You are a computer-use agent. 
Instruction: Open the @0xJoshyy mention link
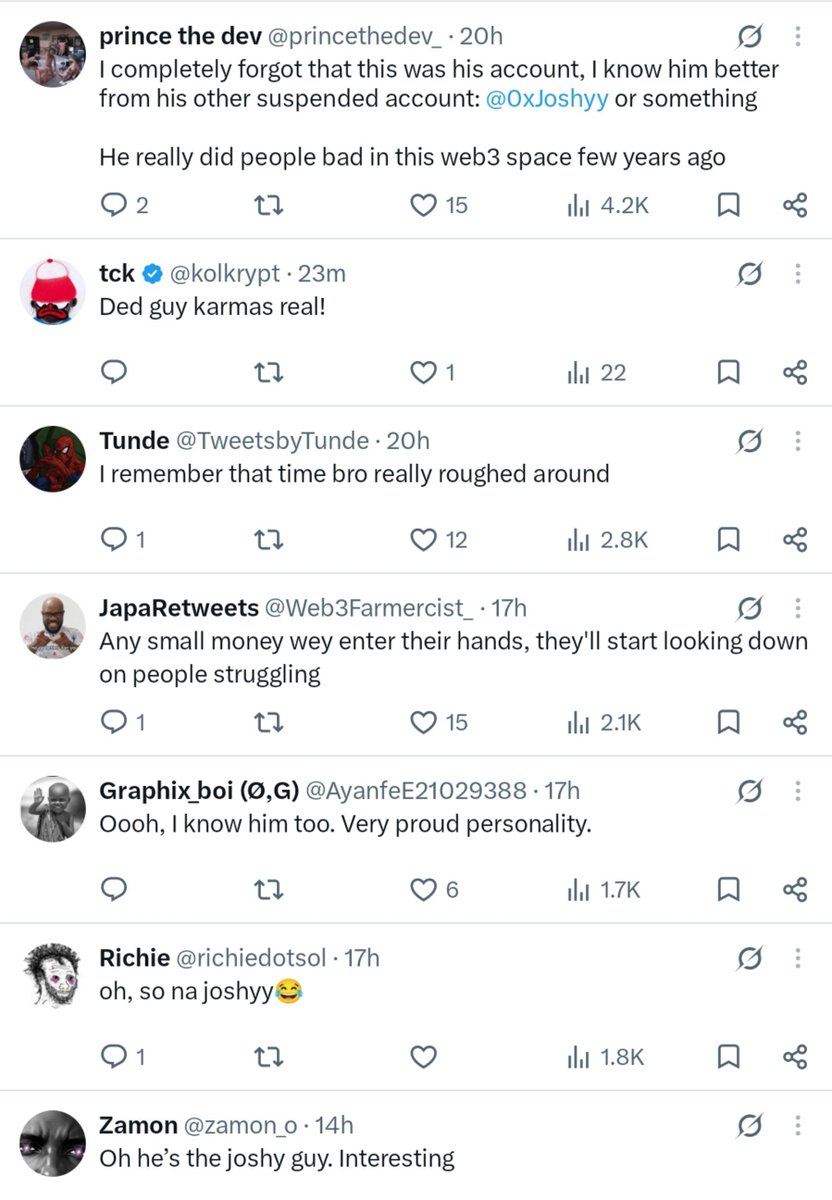547,99
